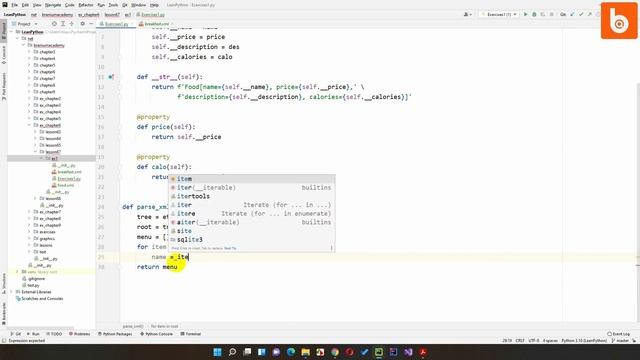Screen dimensions: 640x360
Task: Open the TODO tool window
Action: point(54,334)
